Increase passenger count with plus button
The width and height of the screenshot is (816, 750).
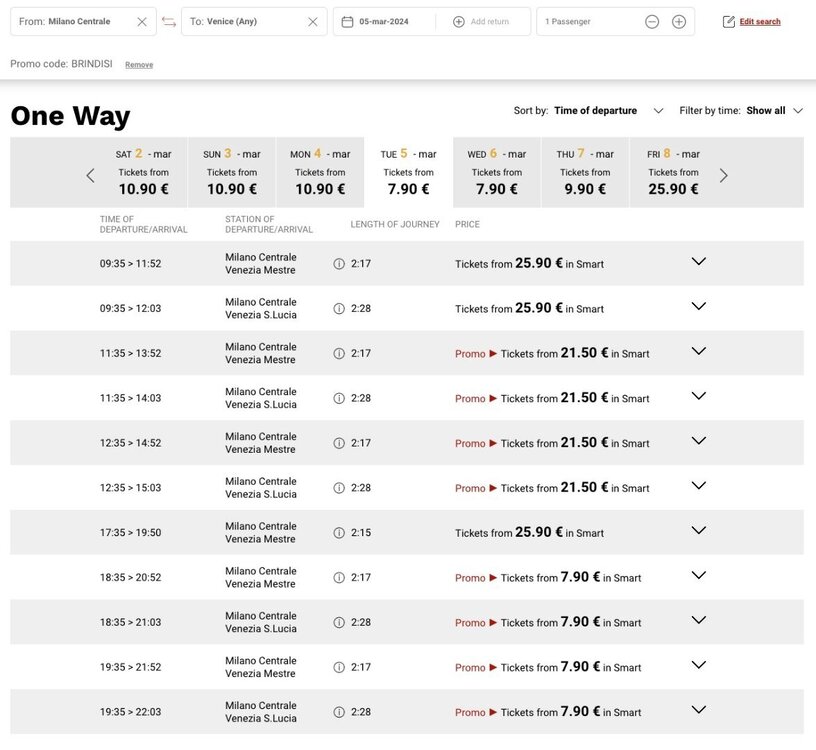tap(679, 22)
